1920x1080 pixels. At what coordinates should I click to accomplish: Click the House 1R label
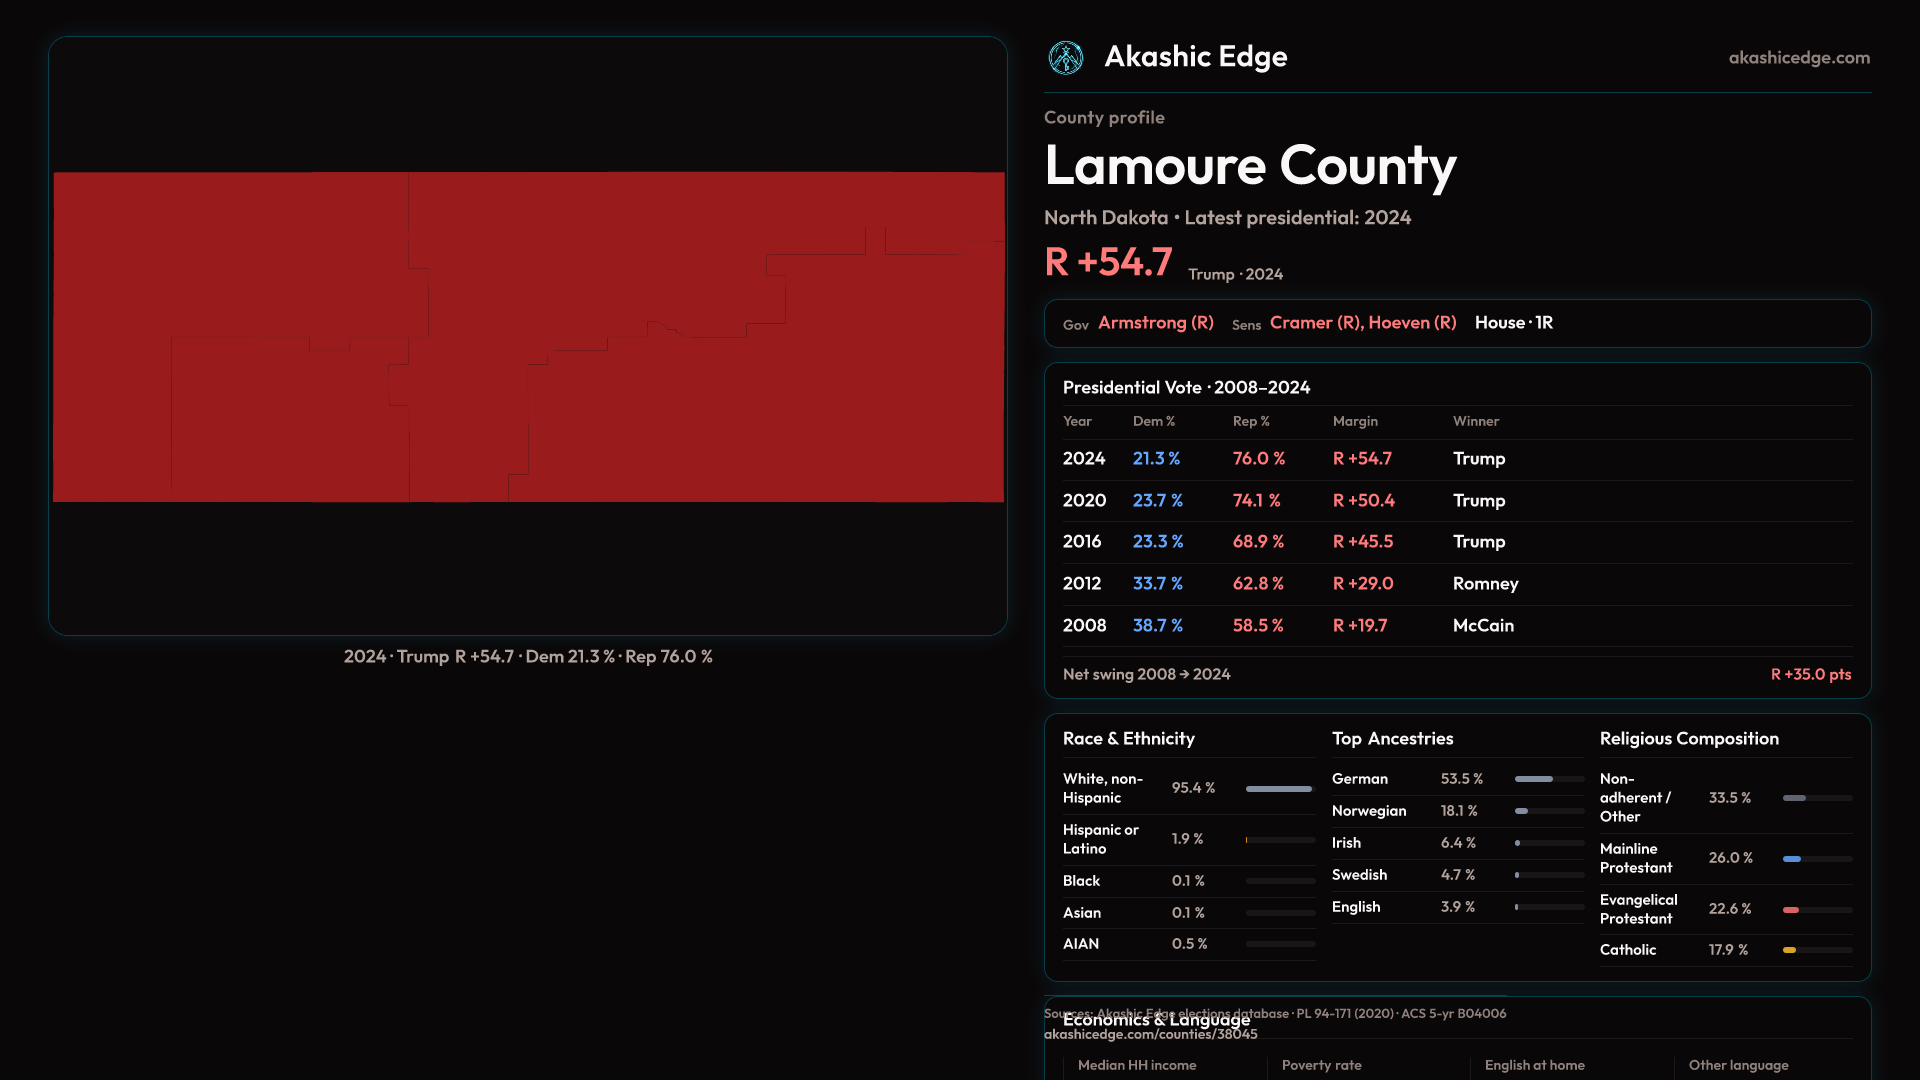coord(1513,323)
